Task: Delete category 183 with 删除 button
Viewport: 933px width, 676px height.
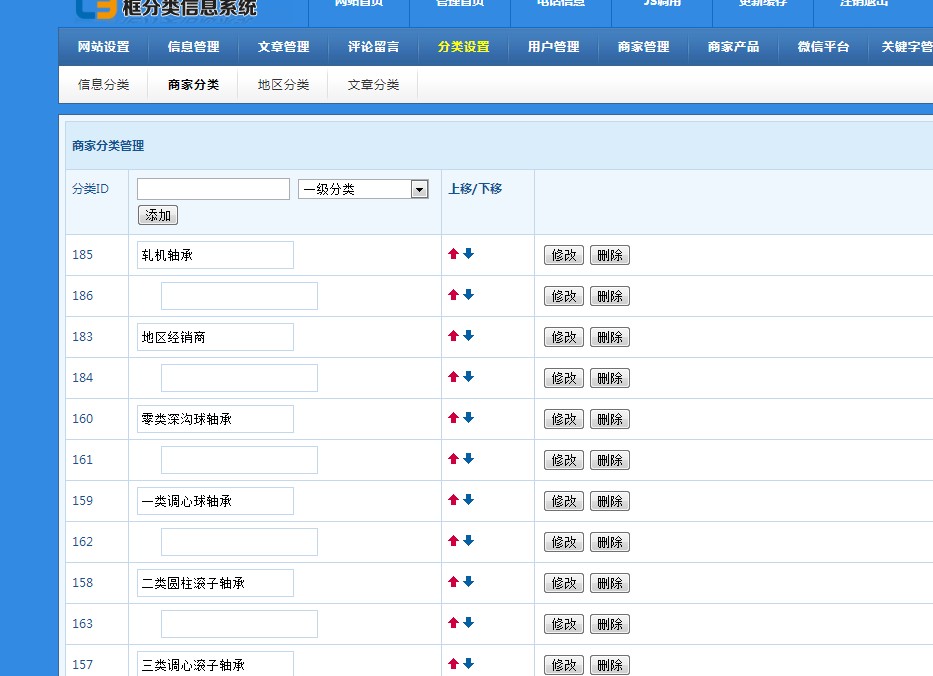Action: click(609, 337)
